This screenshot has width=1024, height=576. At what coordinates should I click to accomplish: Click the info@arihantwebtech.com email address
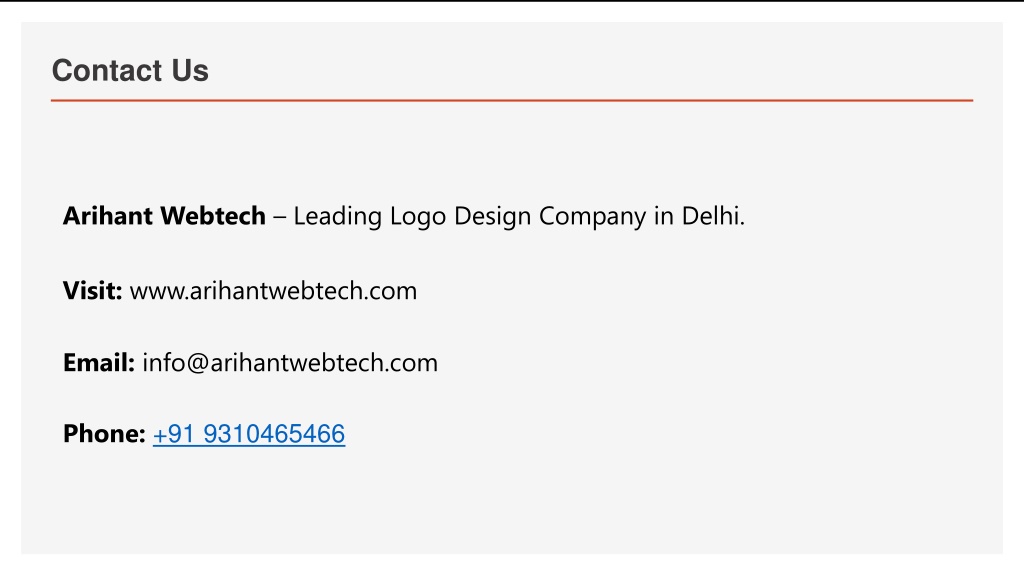pos(290,362)
